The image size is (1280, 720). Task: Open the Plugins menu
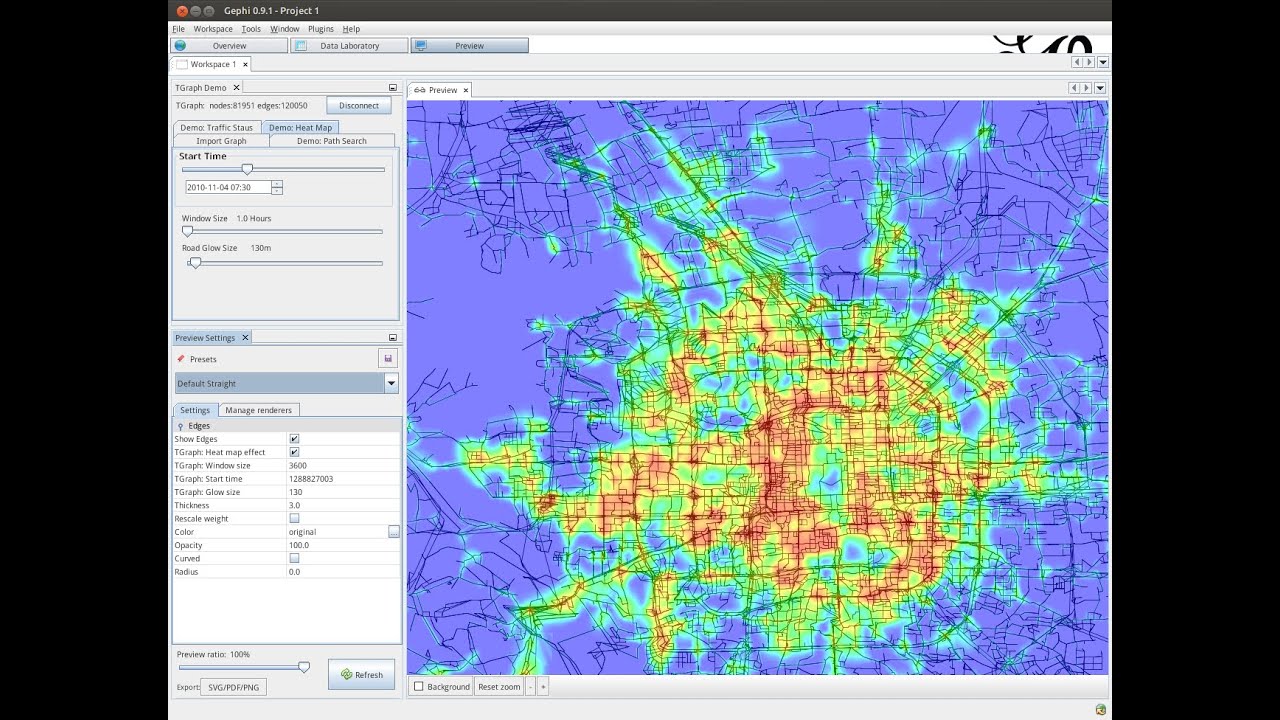tap(321, 29)
